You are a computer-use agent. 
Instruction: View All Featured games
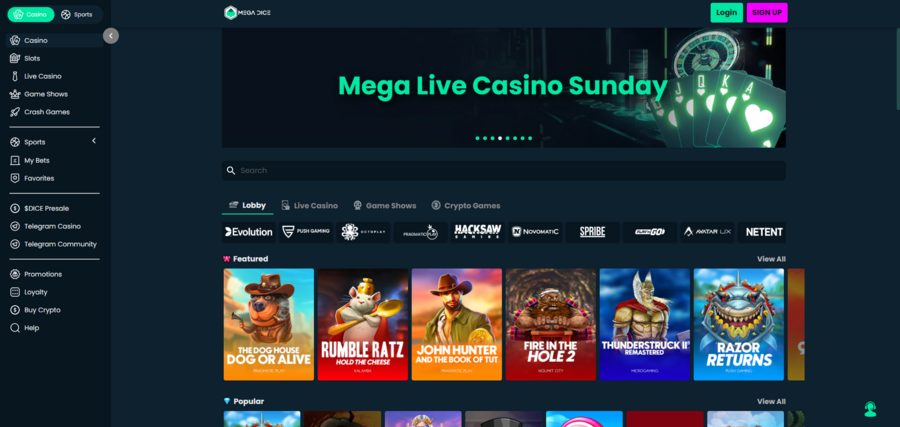(x=771, y=259)
